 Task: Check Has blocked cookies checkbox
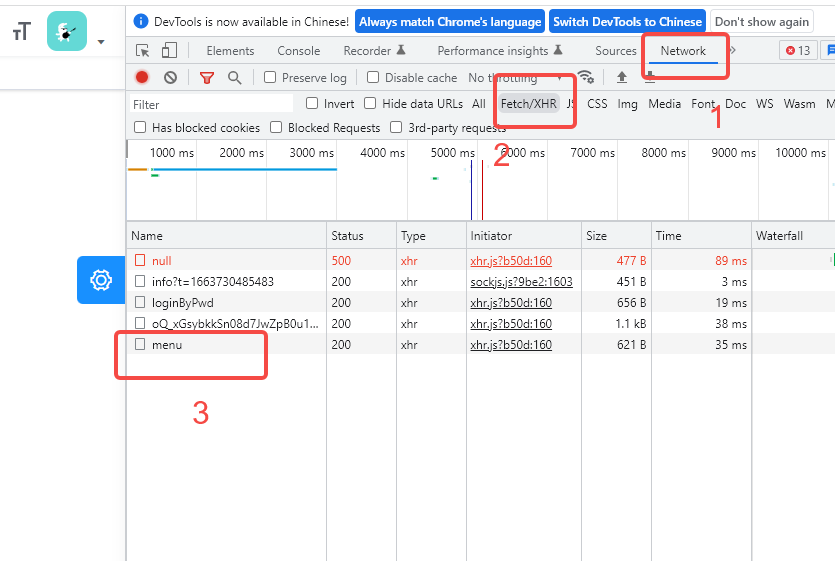(140, 127)
